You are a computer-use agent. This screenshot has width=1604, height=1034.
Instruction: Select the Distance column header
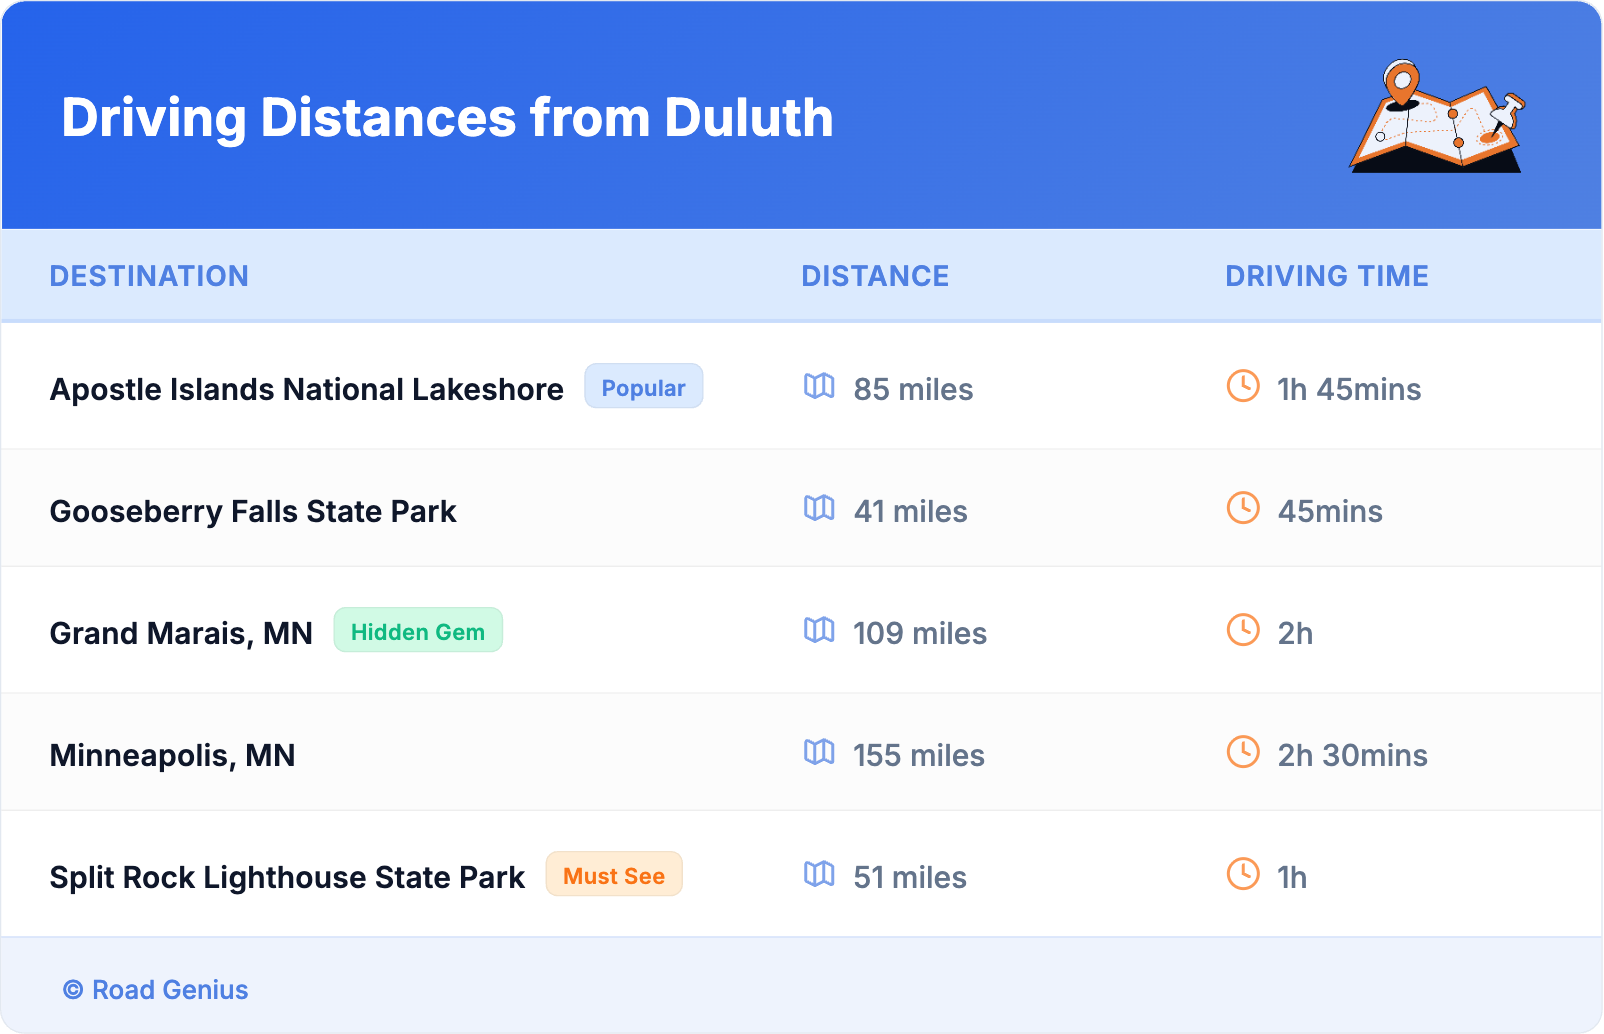(x=875, y=276)
